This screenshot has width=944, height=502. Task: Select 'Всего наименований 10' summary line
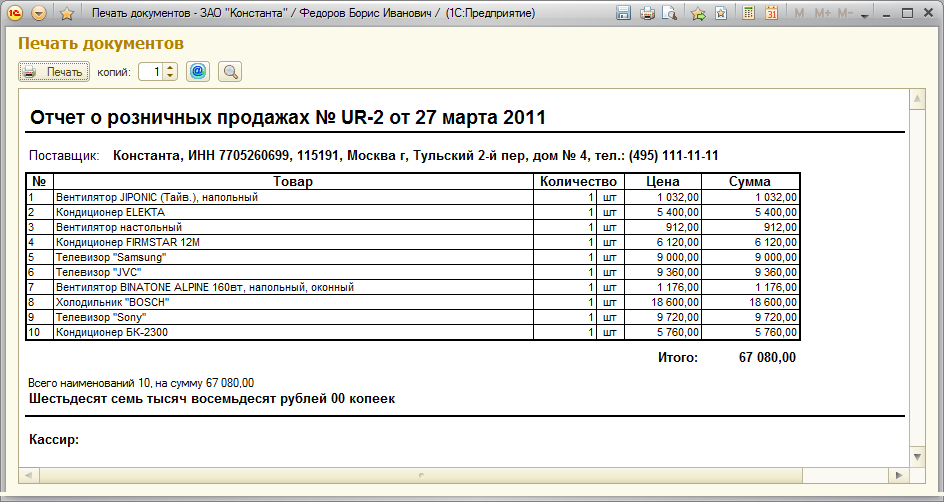tap(141, 383)
